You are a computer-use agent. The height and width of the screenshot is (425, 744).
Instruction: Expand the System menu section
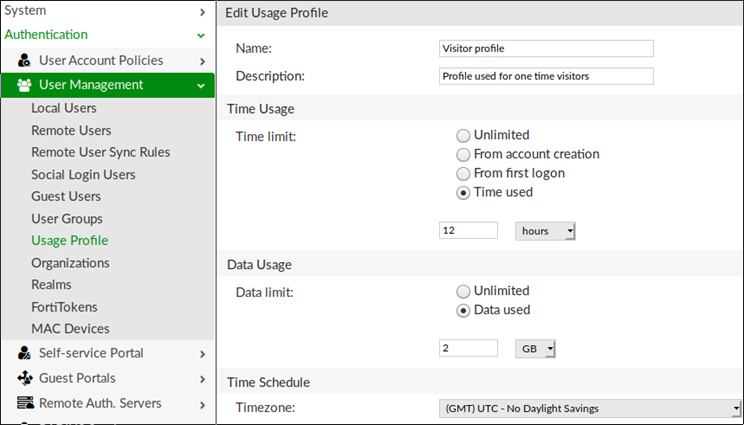[105, 11]
